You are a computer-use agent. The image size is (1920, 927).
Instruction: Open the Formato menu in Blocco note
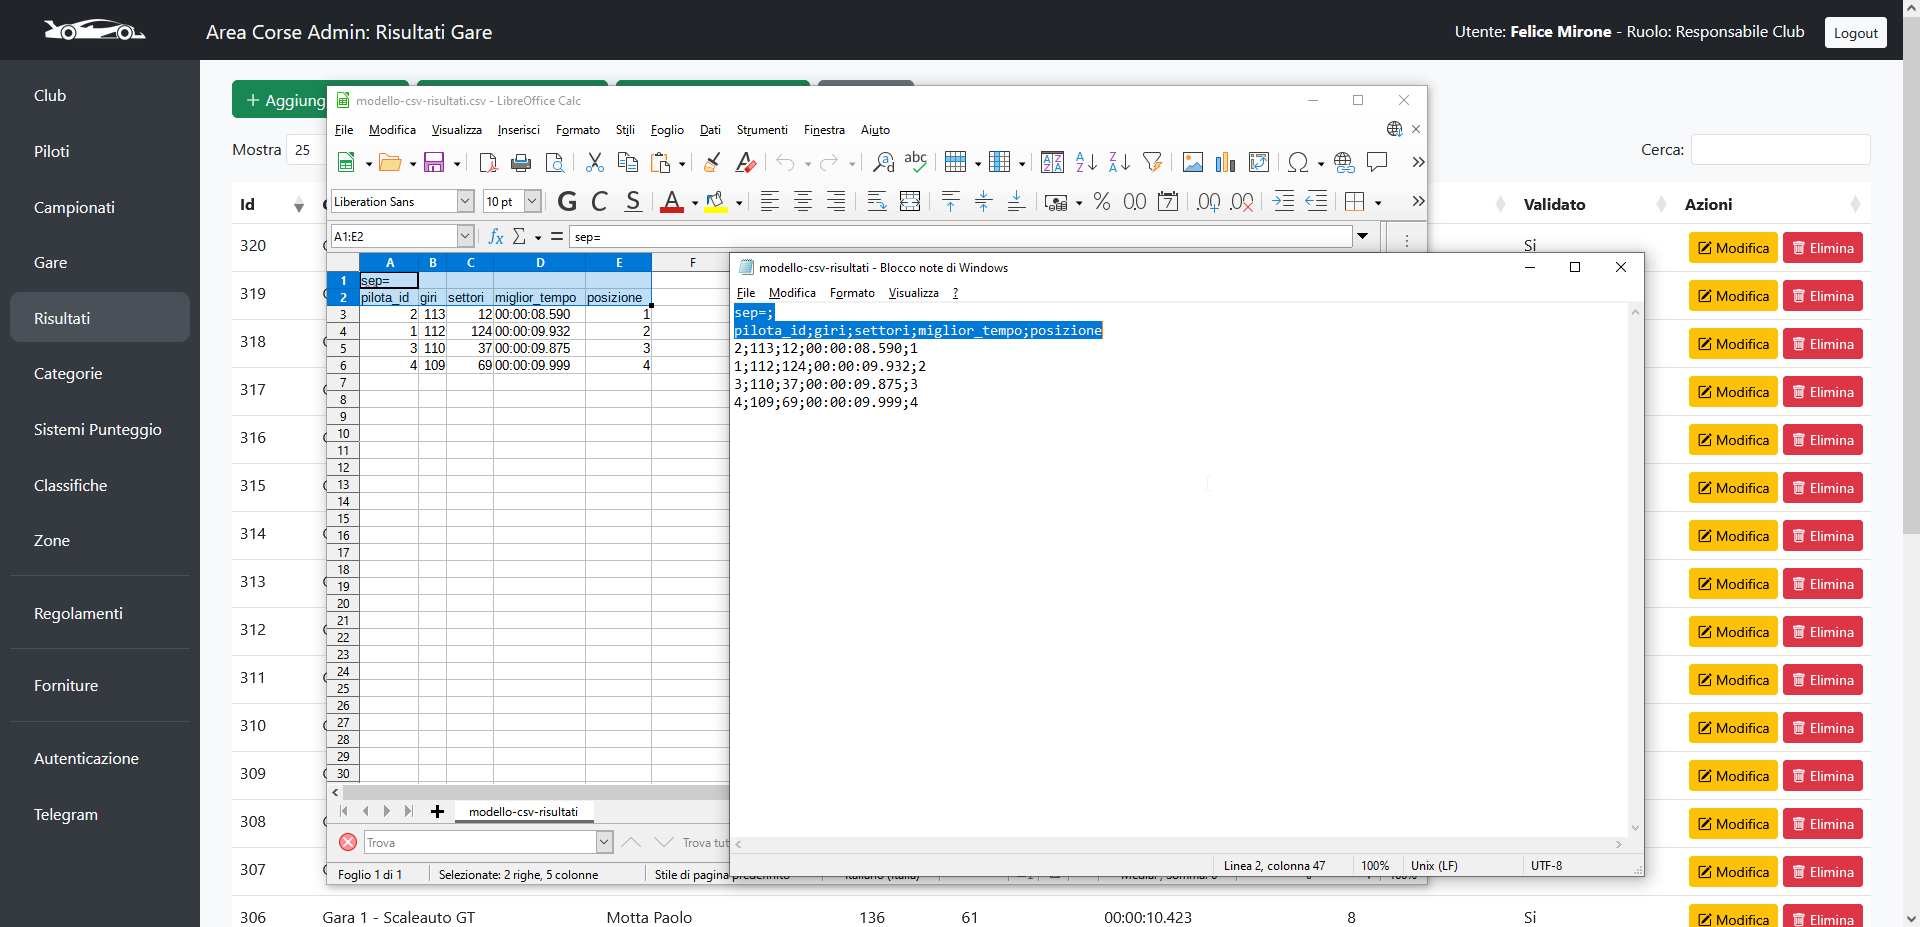(x=852, y=293)
